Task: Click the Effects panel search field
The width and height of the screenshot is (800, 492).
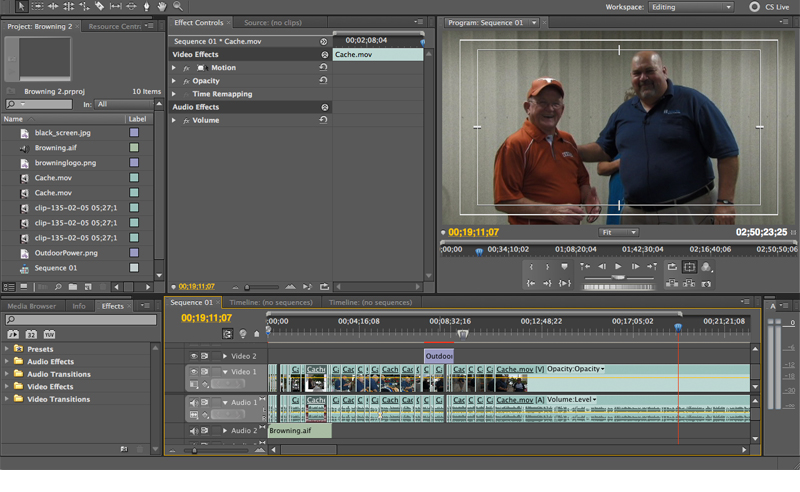Action: pyautogui.click(x=81, y=320)
